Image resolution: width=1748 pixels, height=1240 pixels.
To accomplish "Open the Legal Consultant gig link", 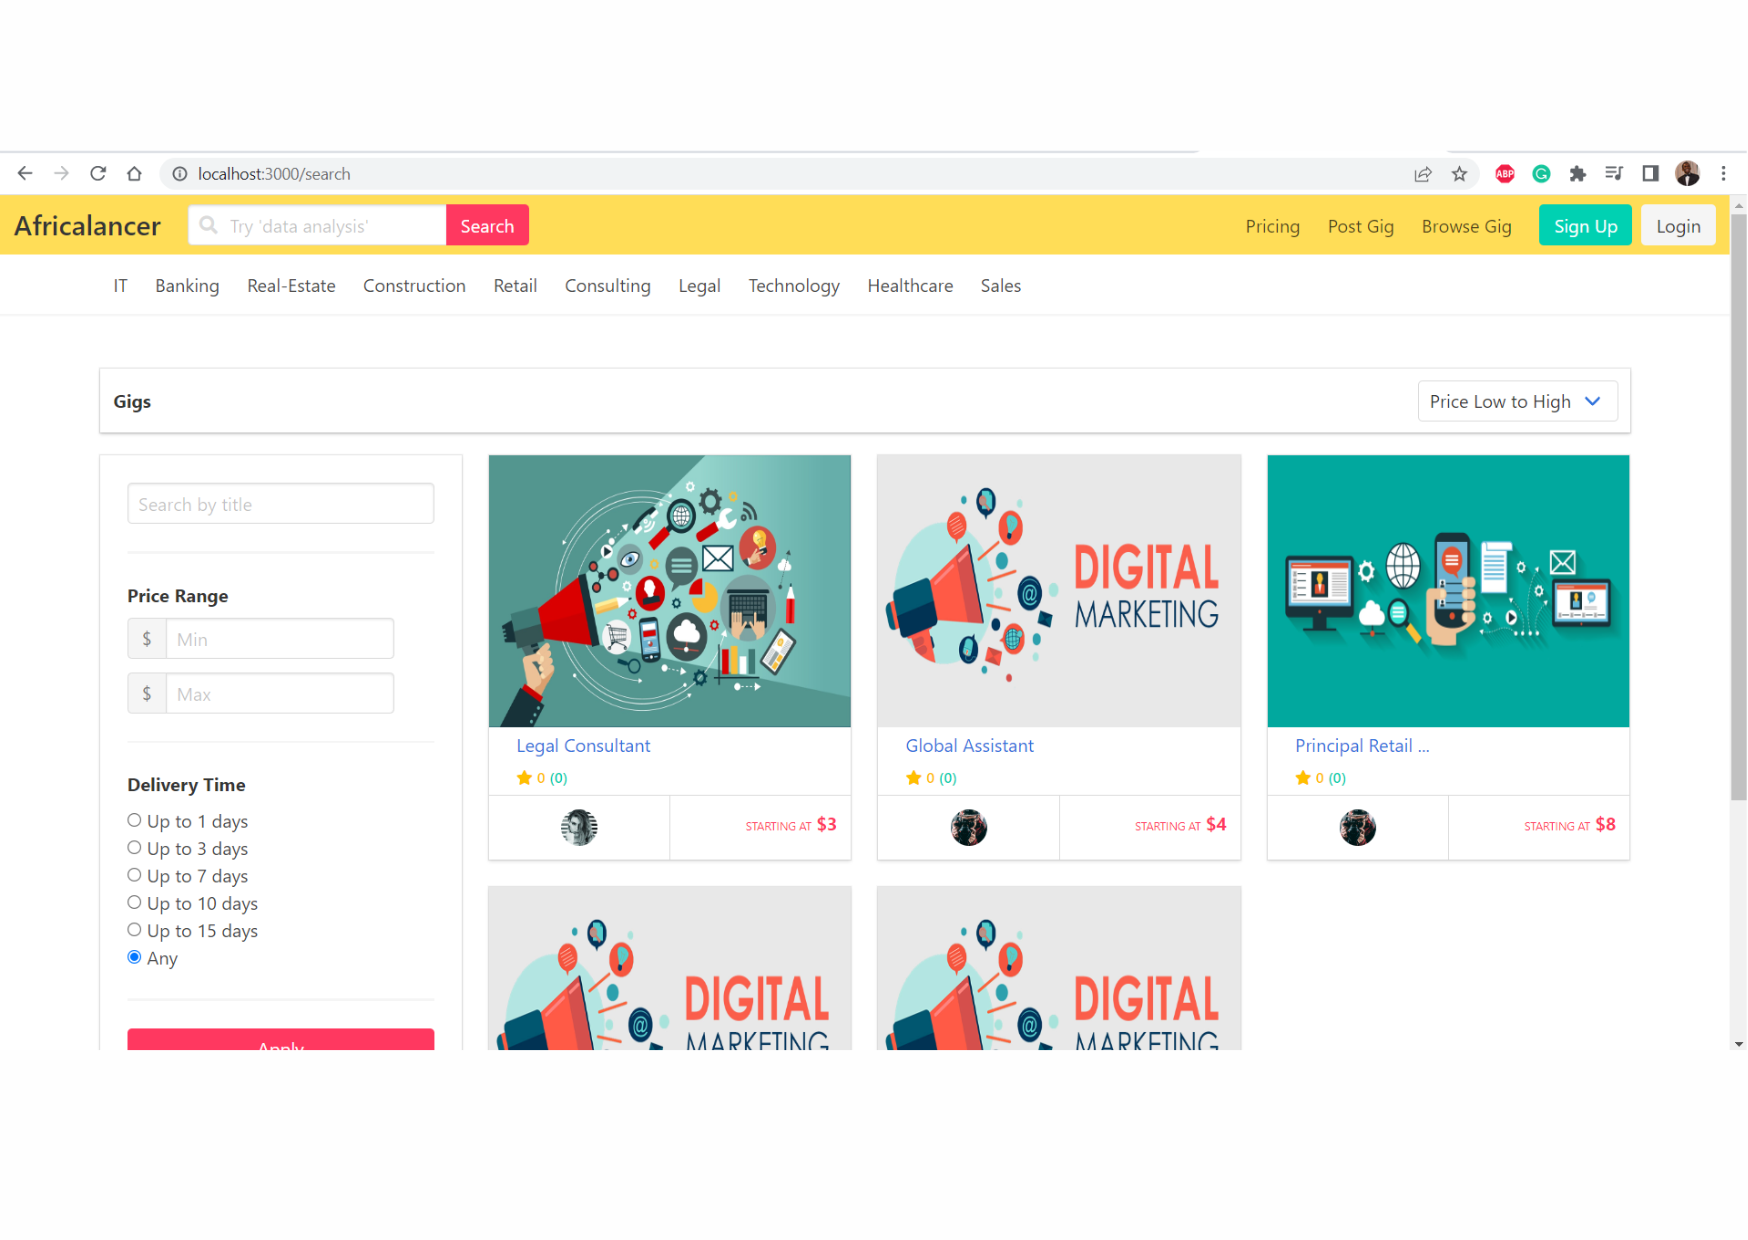I will click(x=583, y=746).
